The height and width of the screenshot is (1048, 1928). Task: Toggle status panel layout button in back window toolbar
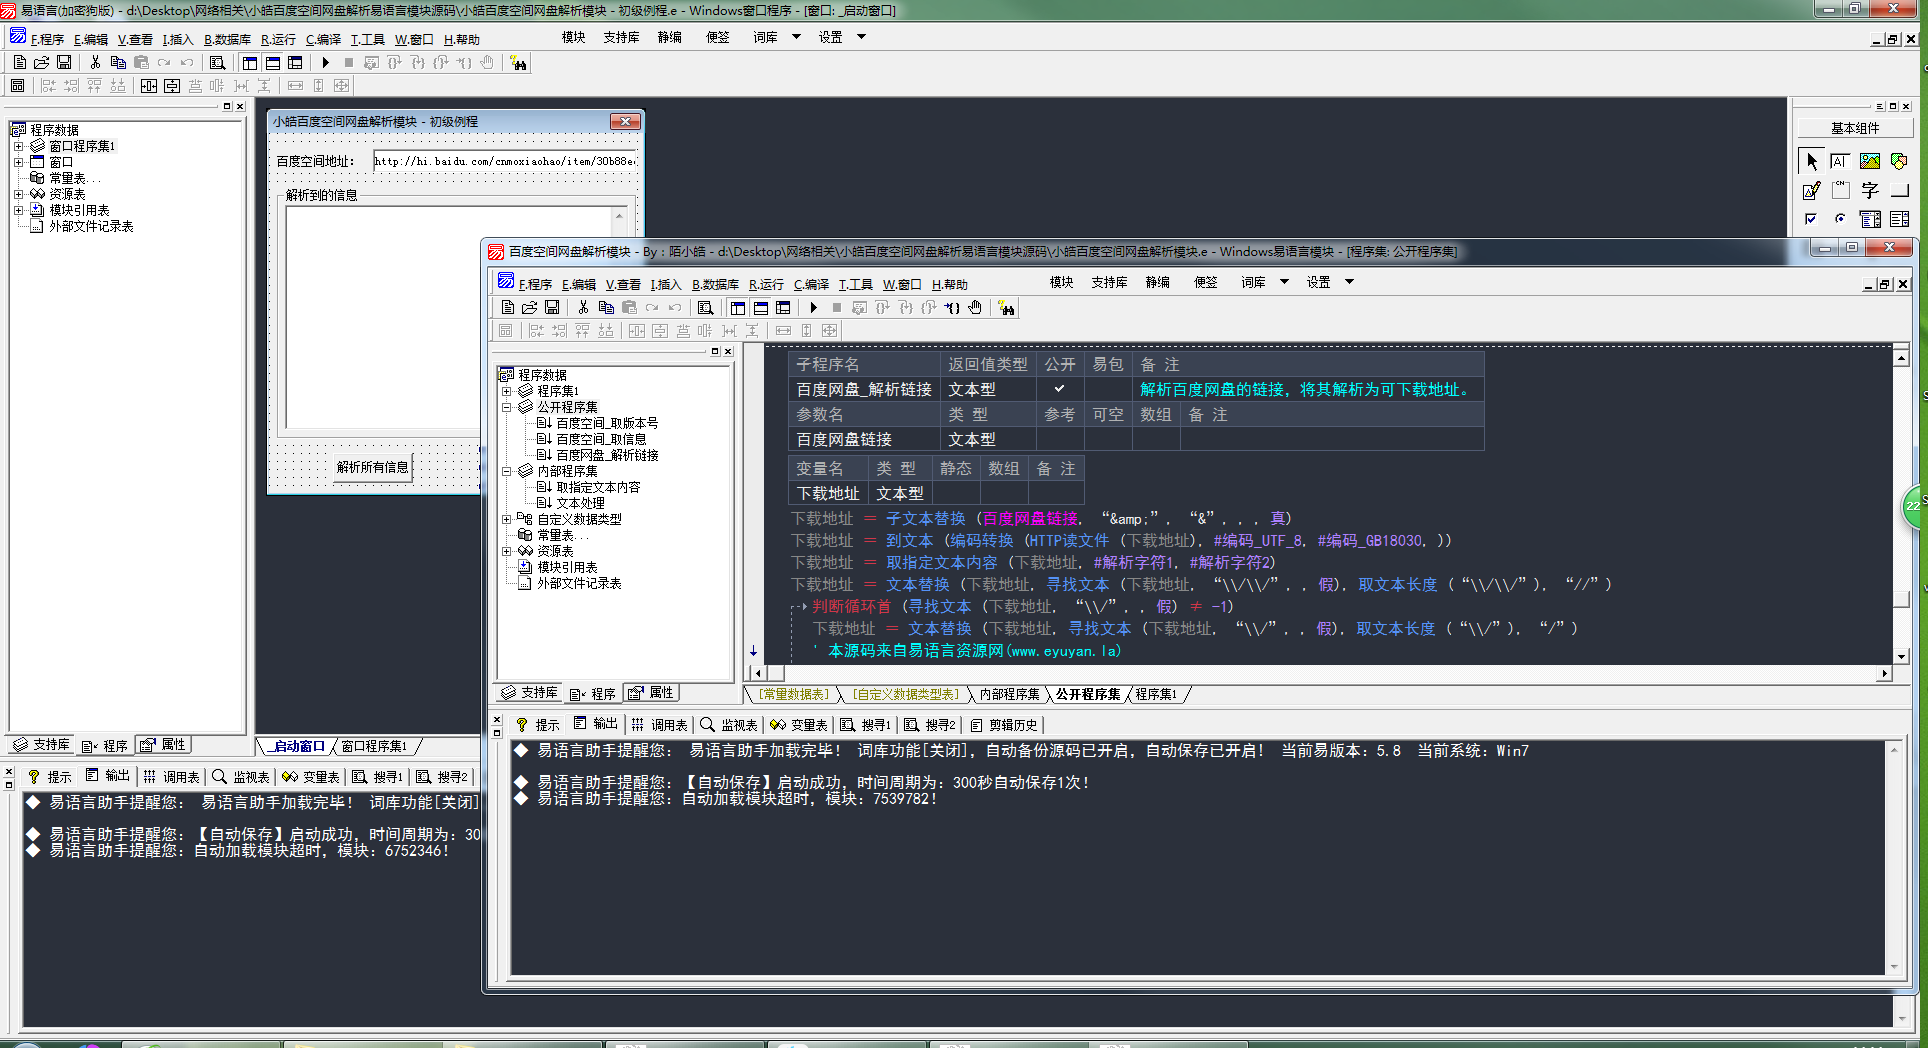[272, 62]
